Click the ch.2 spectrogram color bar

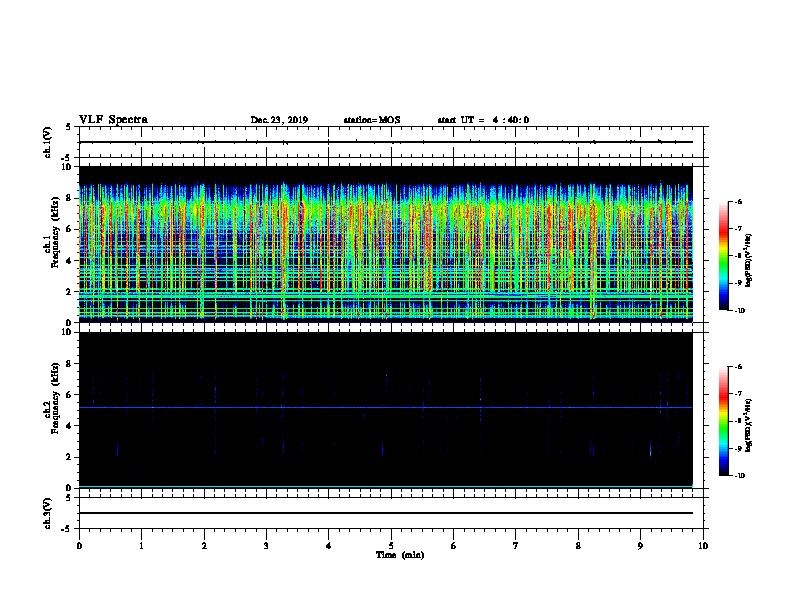coord(723,421)
